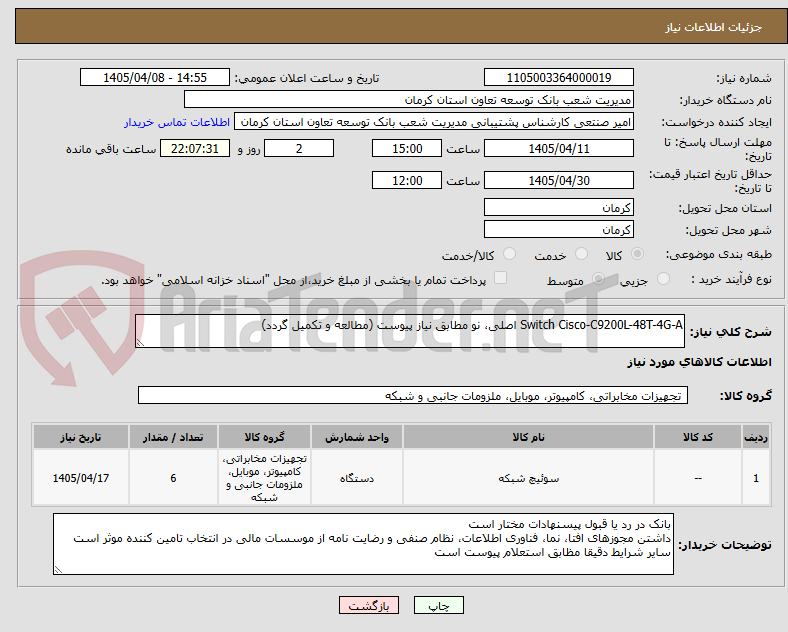Image resolution: width=788 pixels, height=632 pixels.
Task: Select the کالا radio button
Action: [637, 254]
